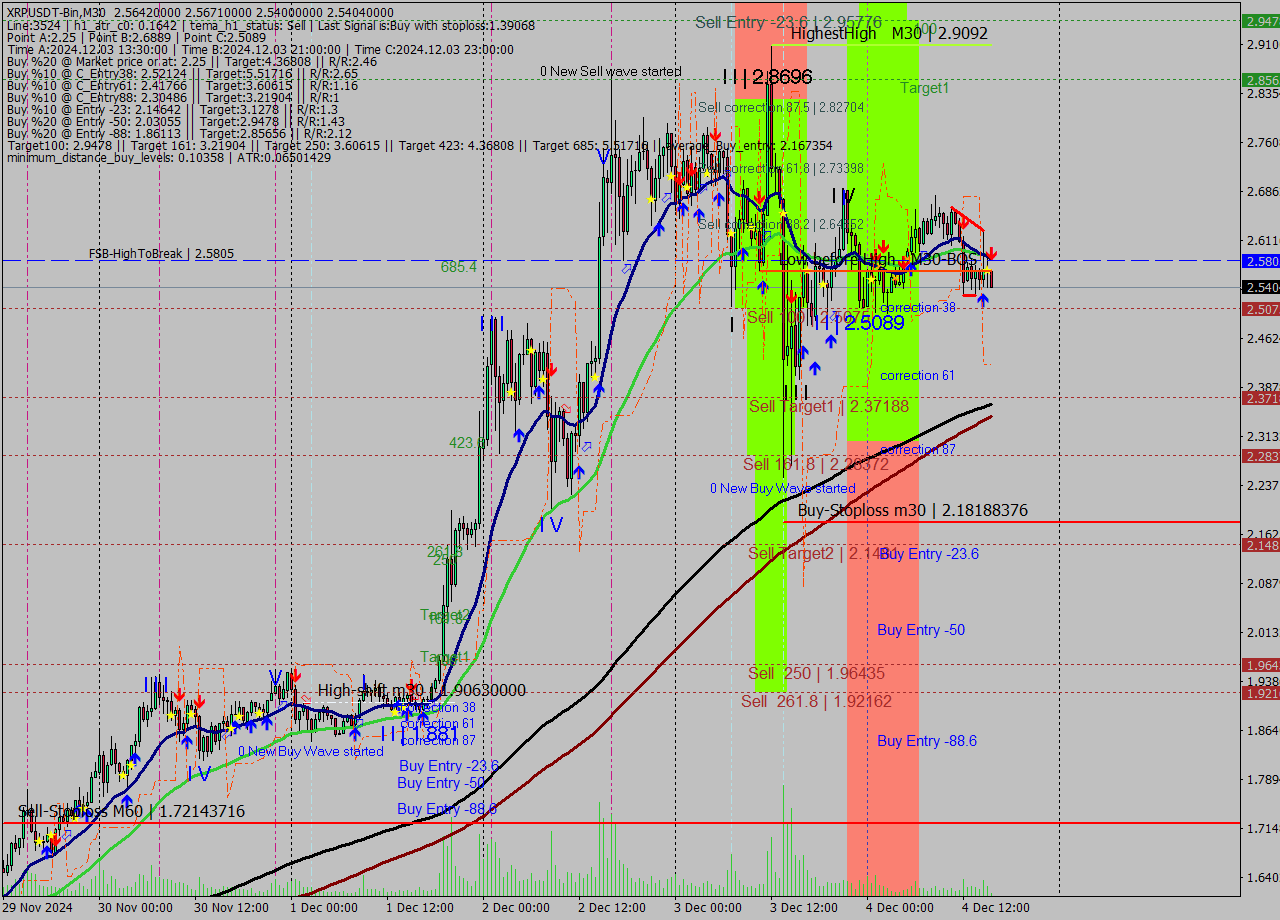The height and width of the screenshot is (920, 1280).
Task: Select the Sell 261.8 1.92162 label
Action: point(816,701)
